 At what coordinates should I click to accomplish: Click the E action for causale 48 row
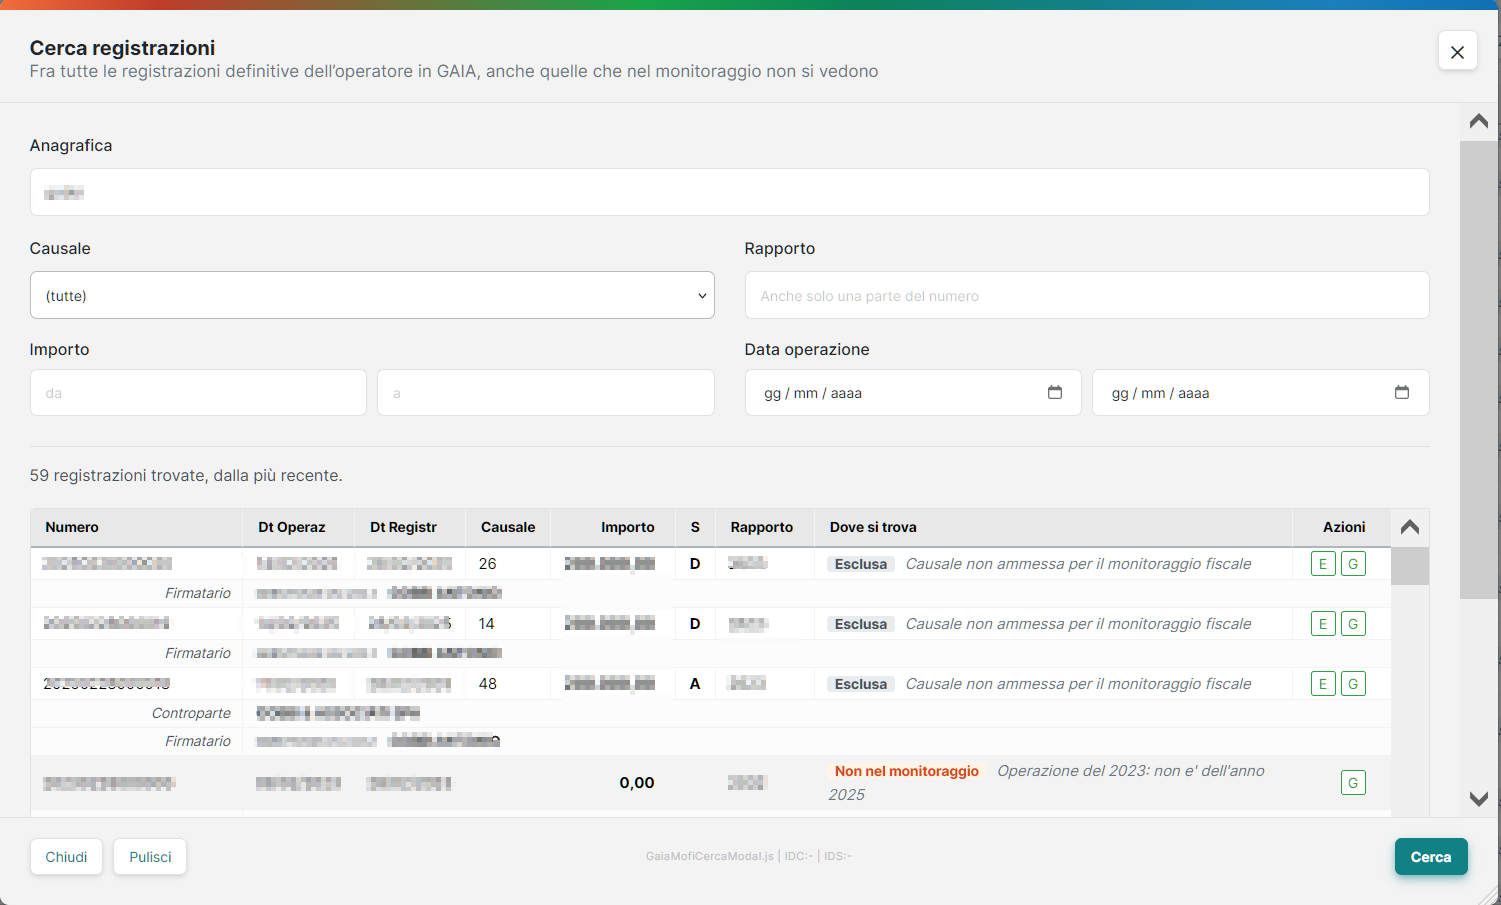pyautogui.click(x=1323, y=684)
